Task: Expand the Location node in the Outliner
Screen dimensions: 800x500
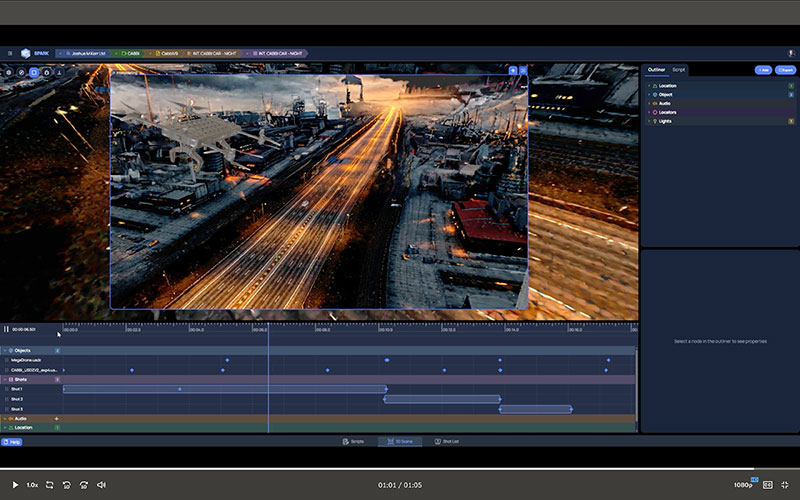Action: (x=649, y=86)
